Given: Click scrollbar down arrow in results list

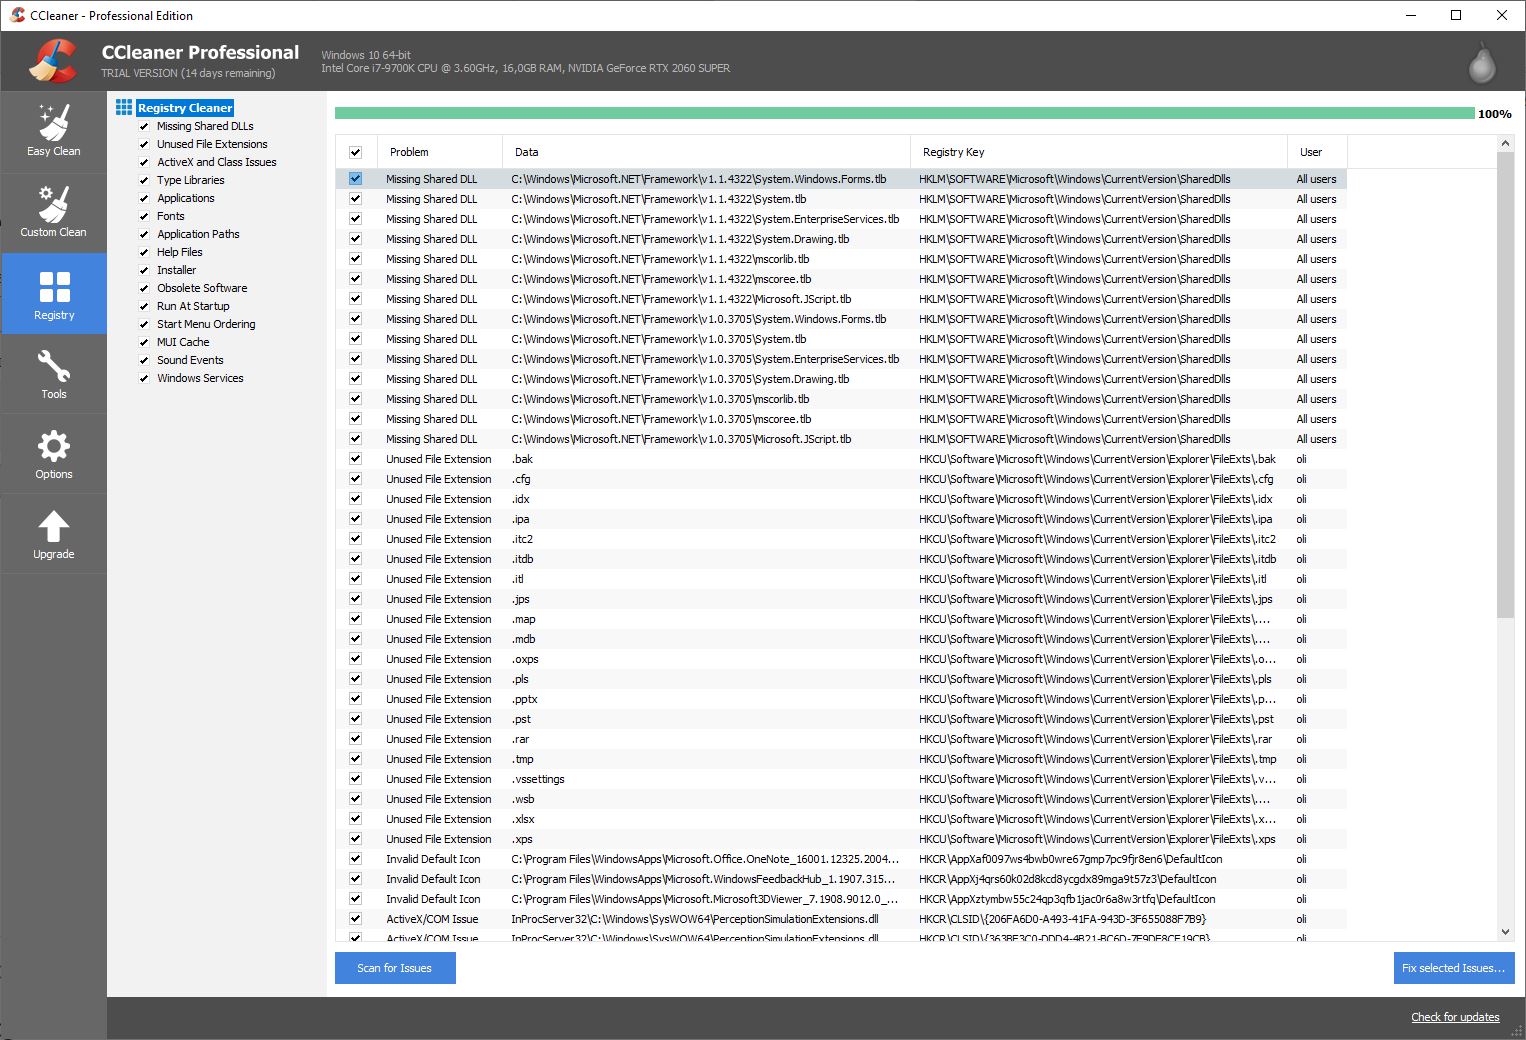Looking at the screenshot, I should click(1505, 932).
